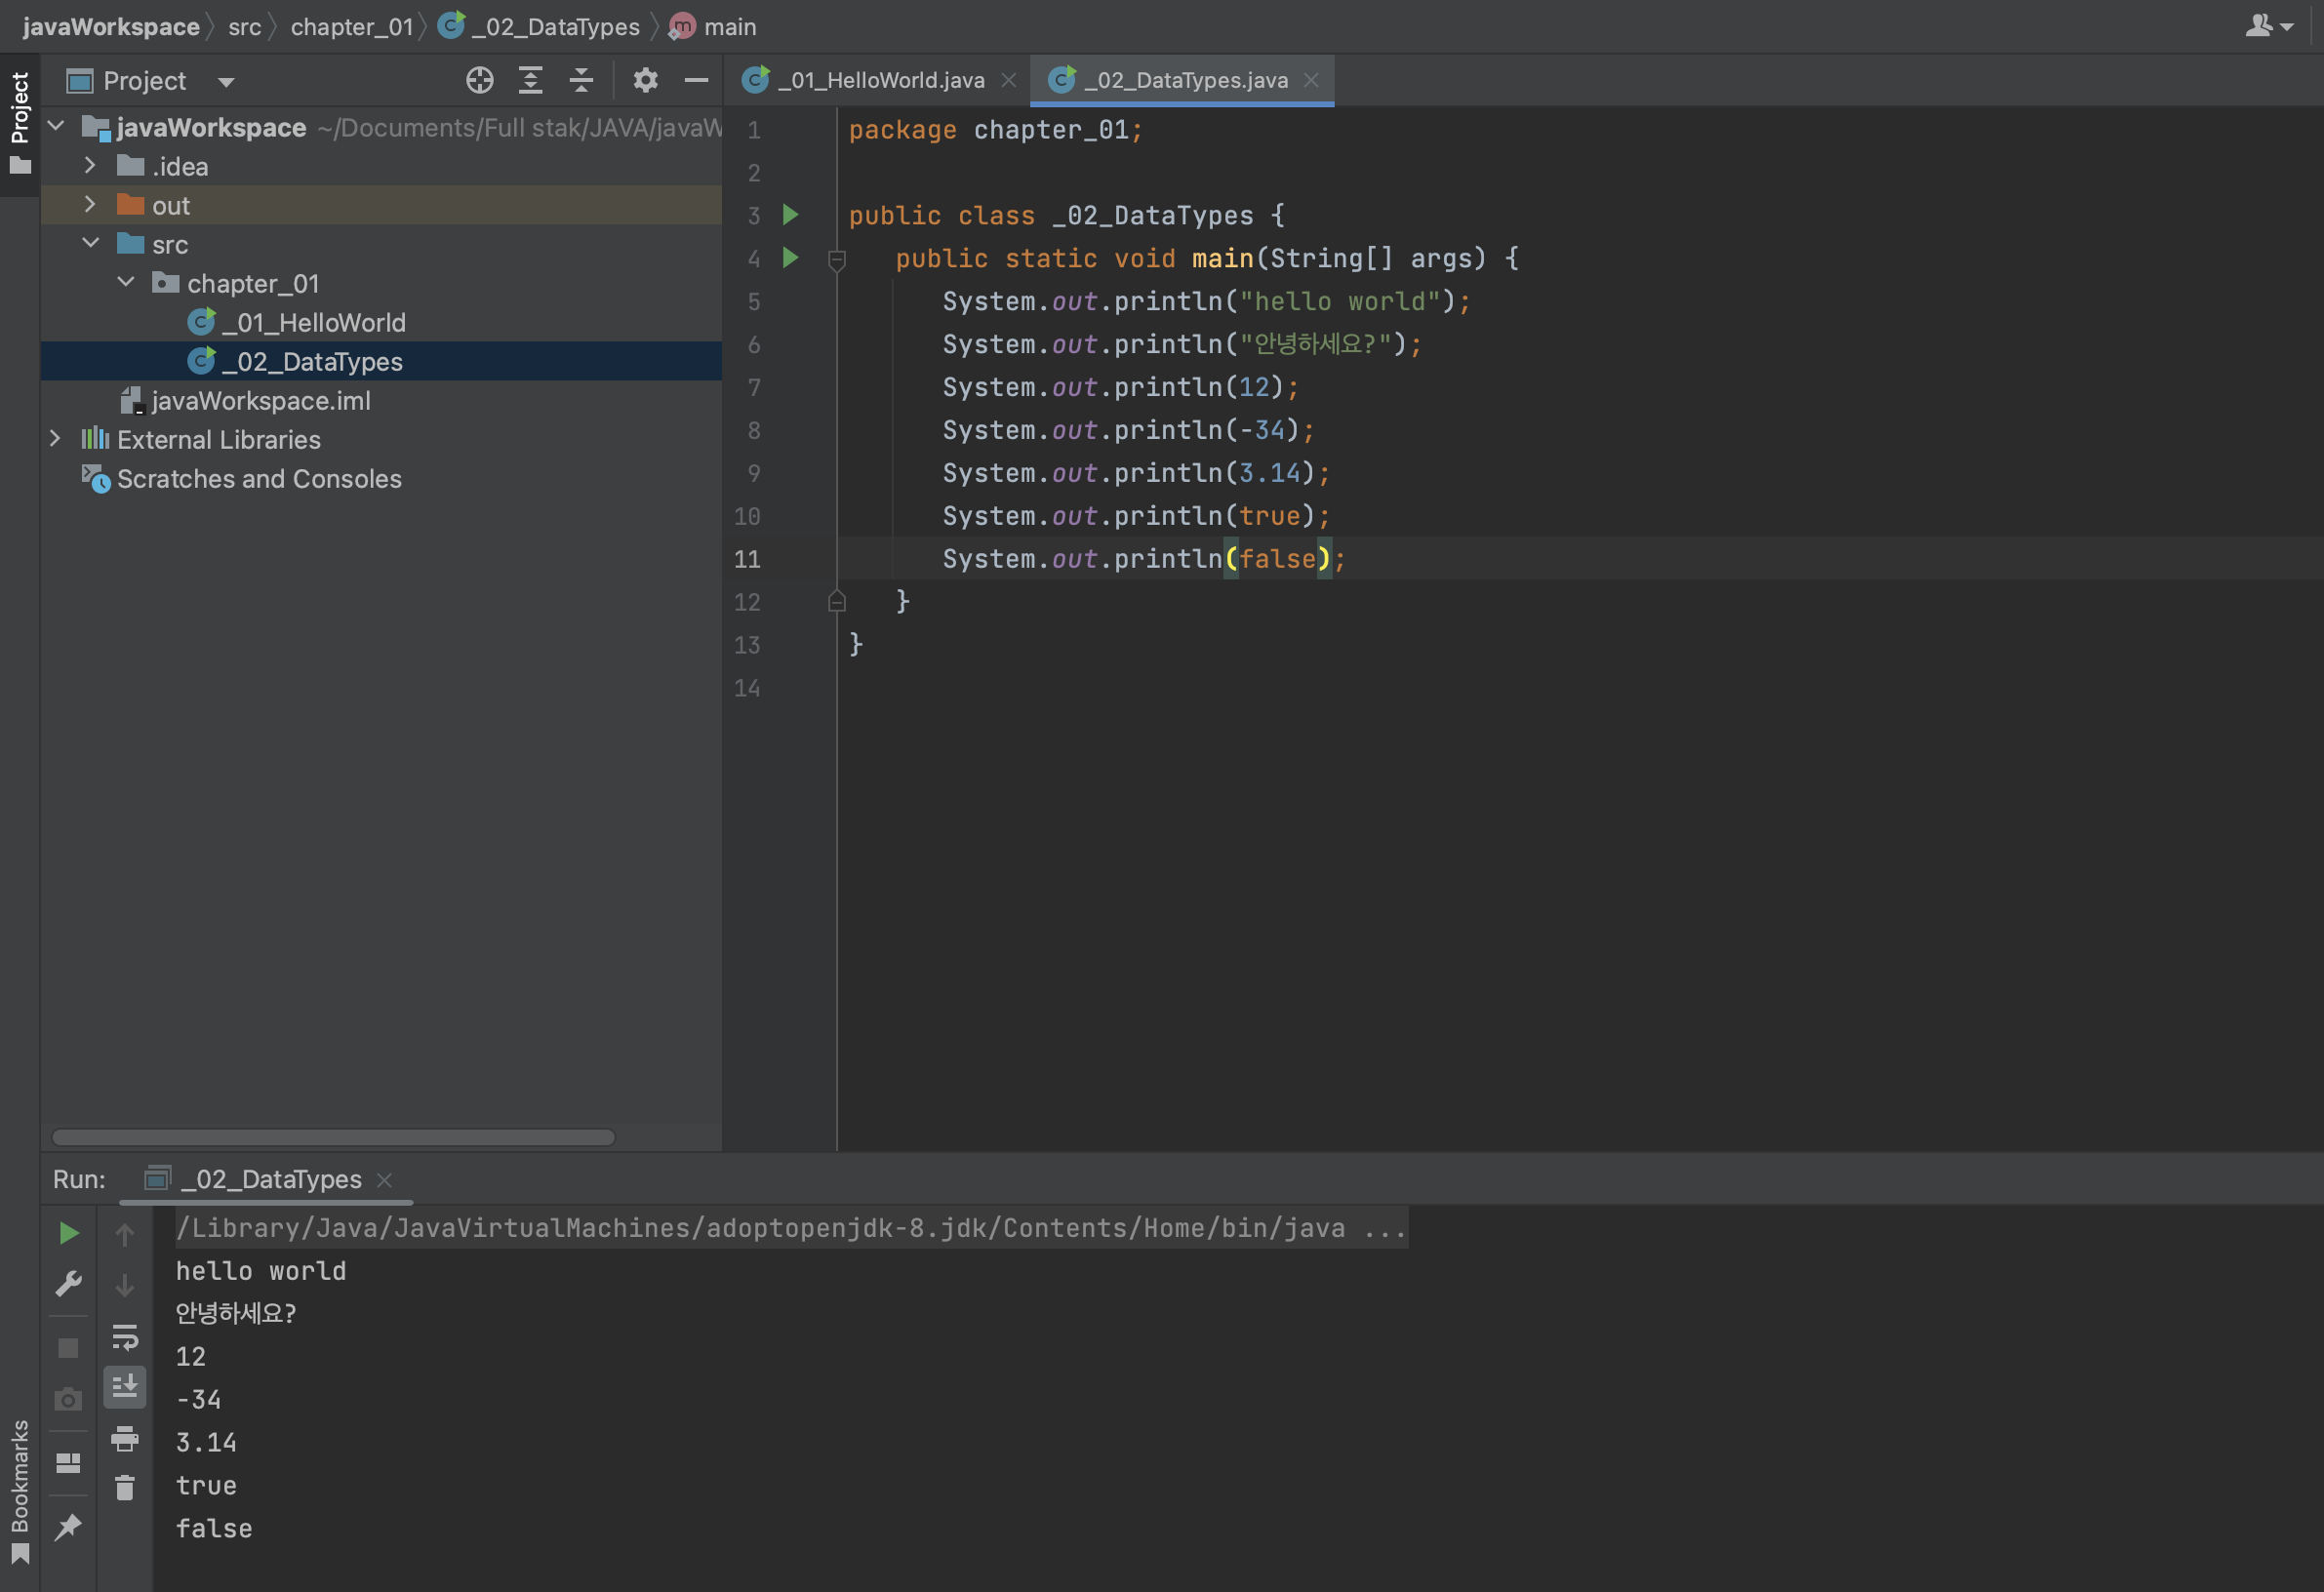This screenshot has height=1592, width=2324.
Task: Collapse the src folder
Action: [x=90, y=244]
